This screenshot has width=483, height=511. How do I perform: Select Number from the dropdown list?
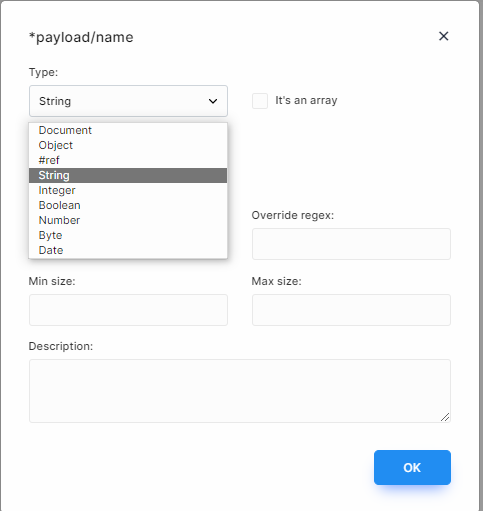click(x=128, y=220)
